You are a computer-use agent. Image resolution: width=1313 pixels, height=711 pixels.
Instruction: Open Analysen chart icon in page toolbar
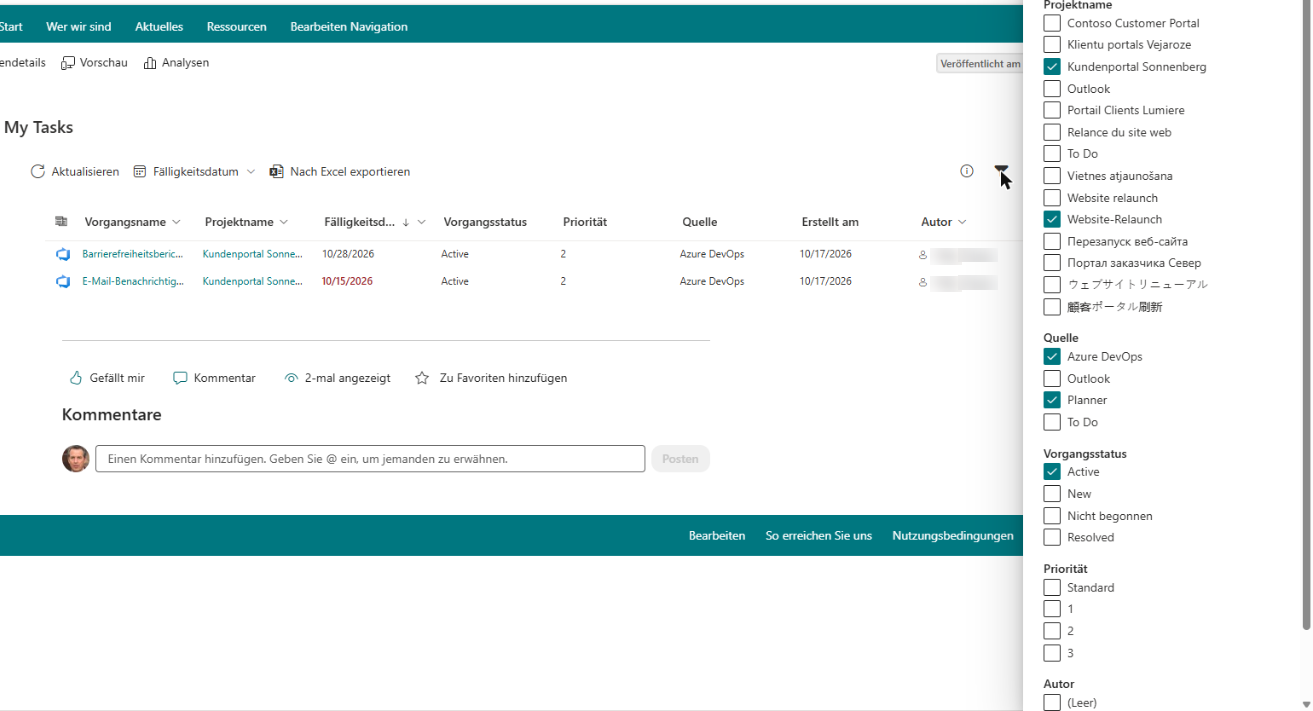pos(150,63)
